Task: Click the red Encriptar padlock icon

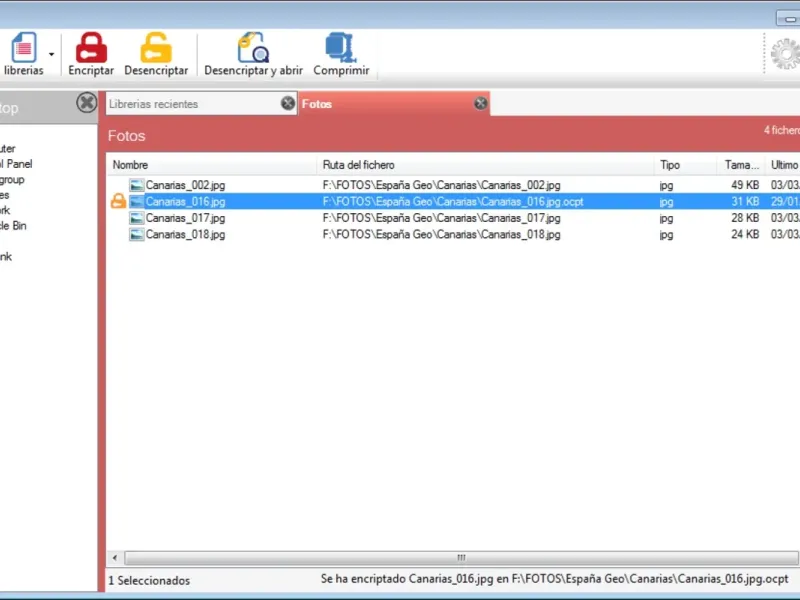Action: point(91,47)
